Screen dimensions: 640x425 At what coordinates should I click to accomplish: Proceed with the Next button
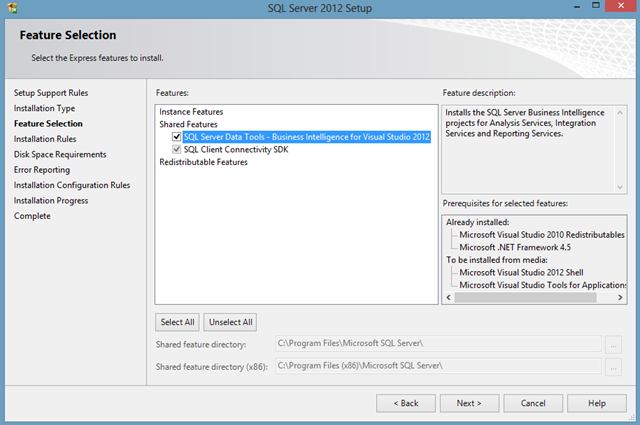469,403
